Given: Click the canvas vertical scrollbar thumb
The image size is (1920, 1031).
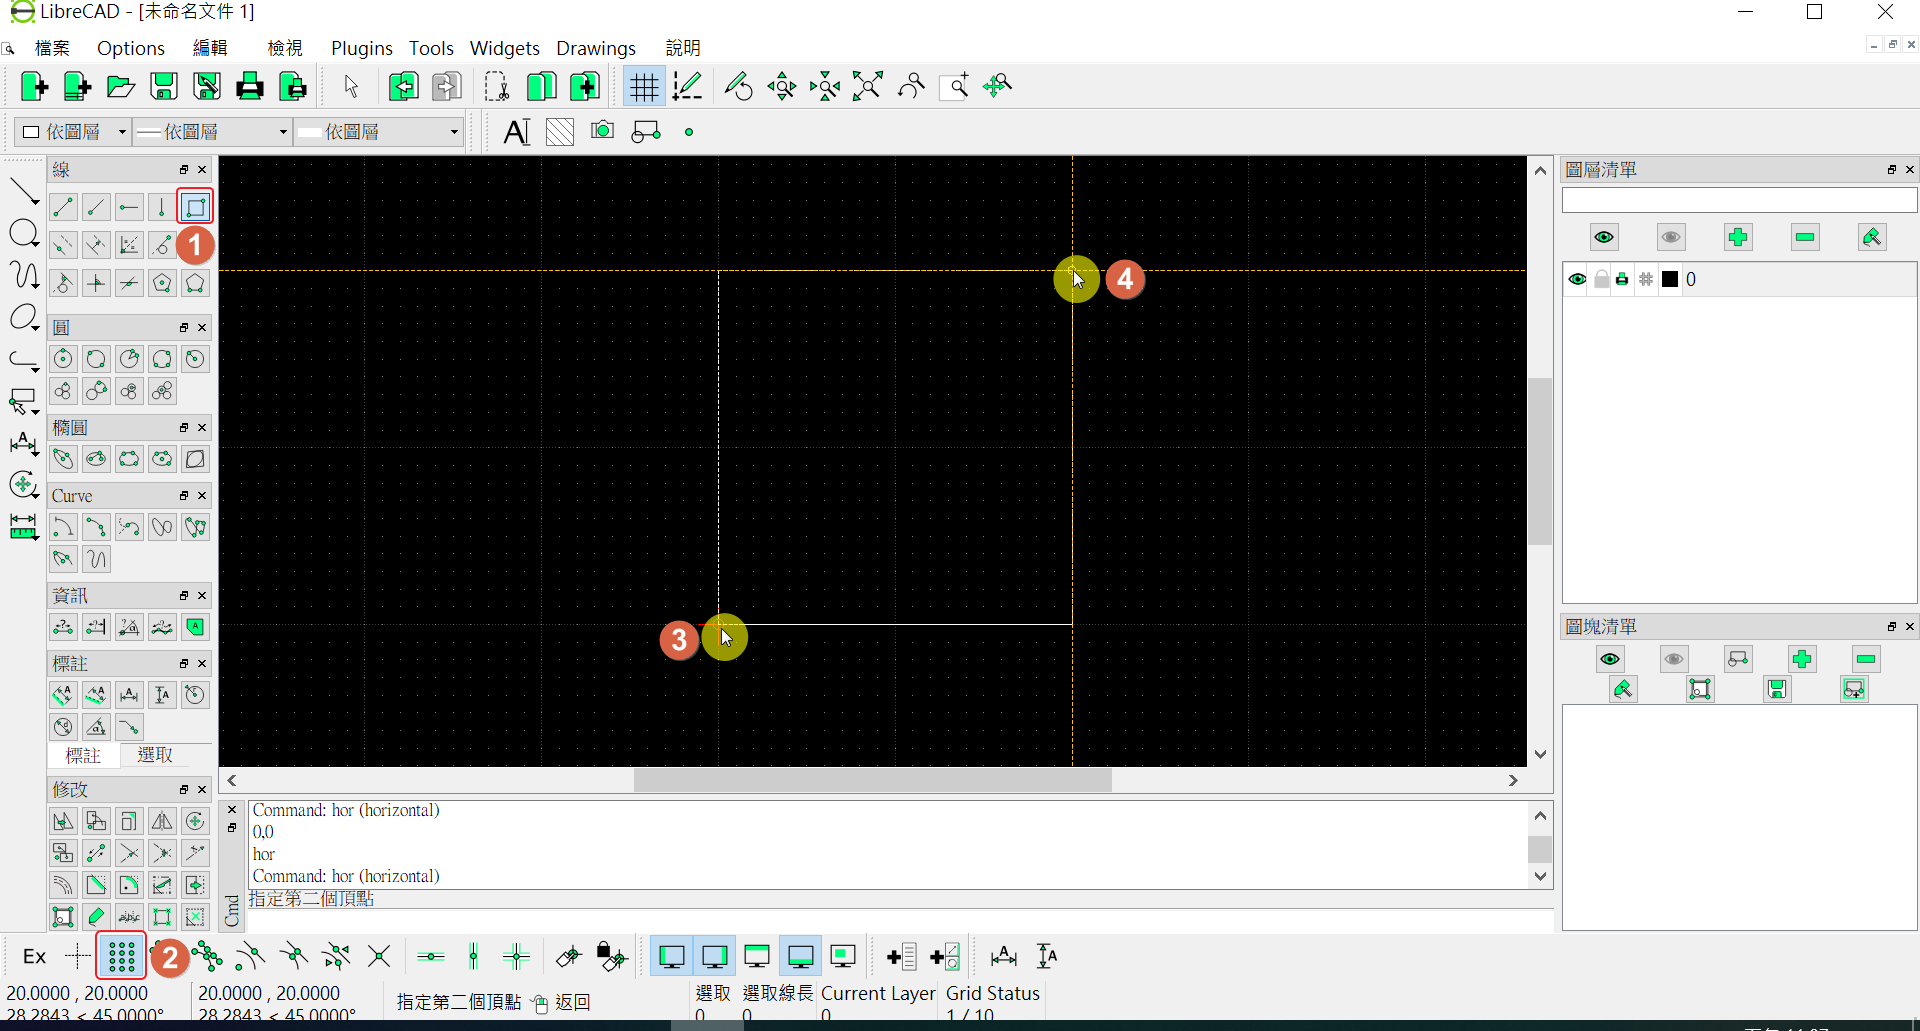Looking at the screenshot, I should 1540,461.
